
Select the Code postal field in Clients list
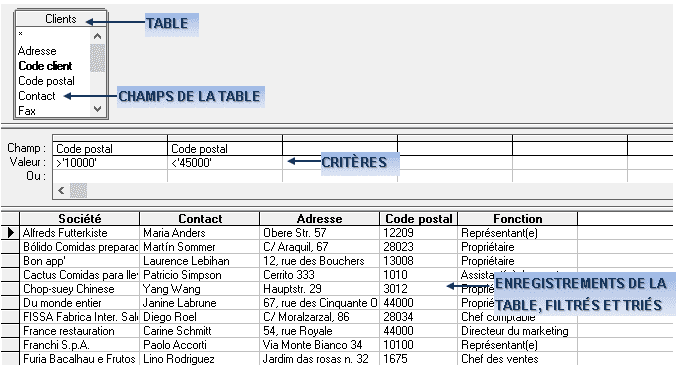point(47,81)
